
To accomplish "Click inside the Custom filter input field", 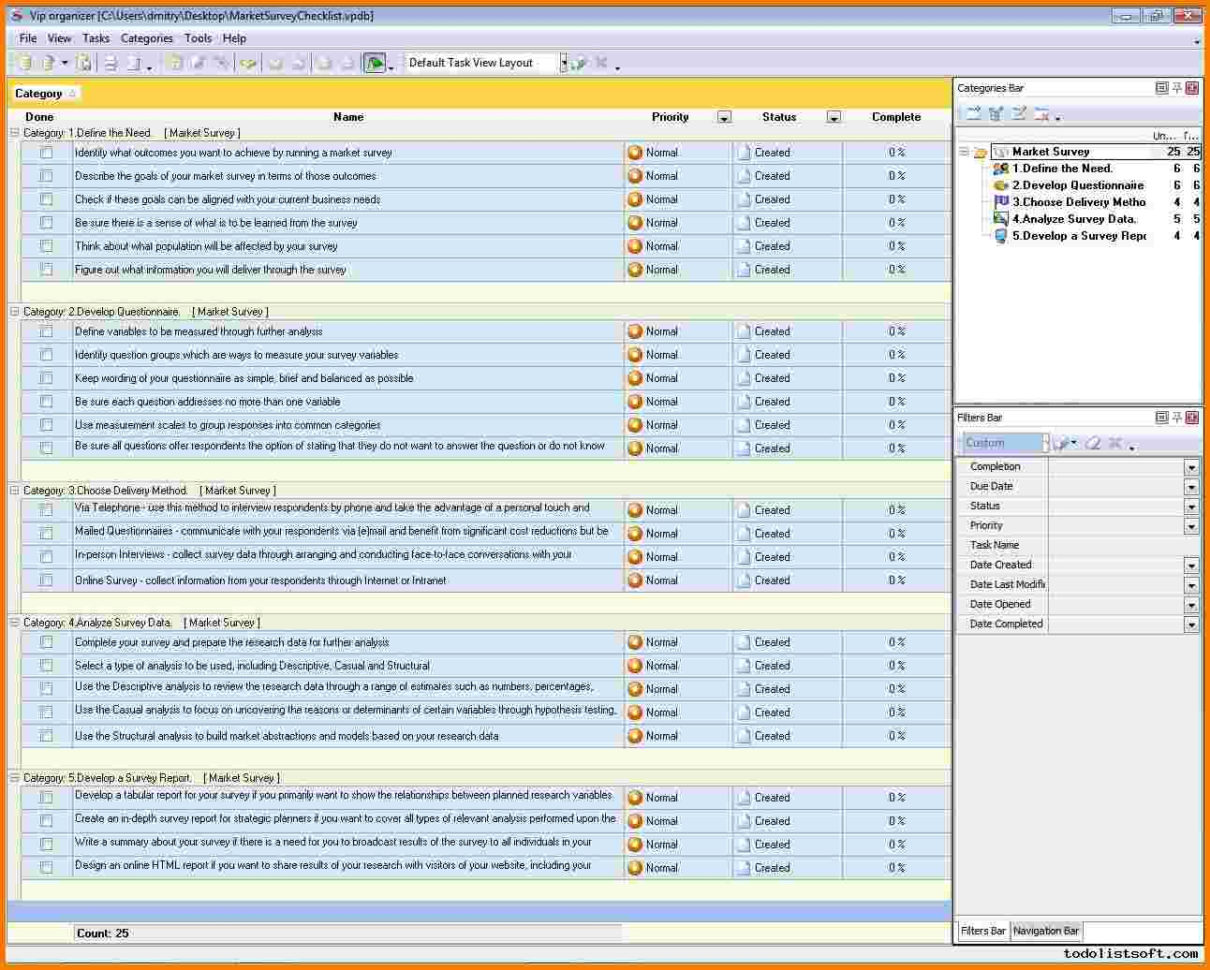I will click(1000, 442).
